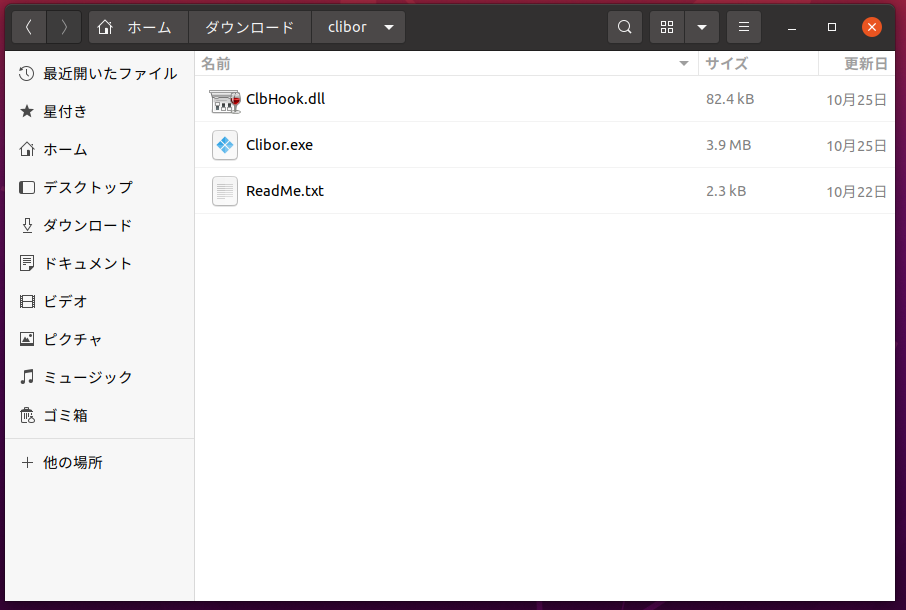Navigate to ホーム in the path bar
The image size is (906, 610).
pyautogui.click(x=139, y=27)
